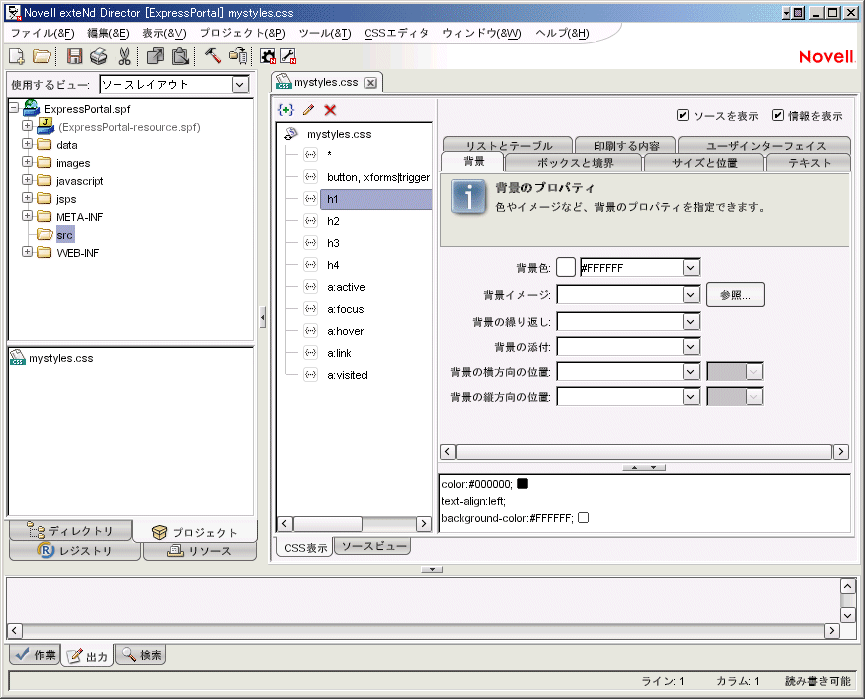The image size is (865, 699).
Task: Open the horizontal background position dropdown
Action: coord(691,371)
